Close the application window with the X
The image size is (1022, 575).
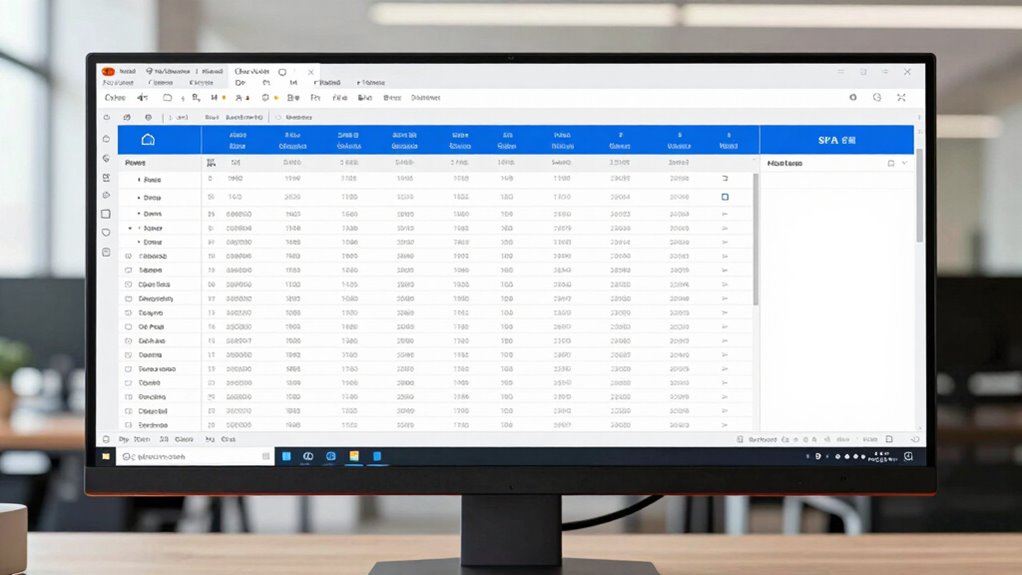[x=907, y=72]
